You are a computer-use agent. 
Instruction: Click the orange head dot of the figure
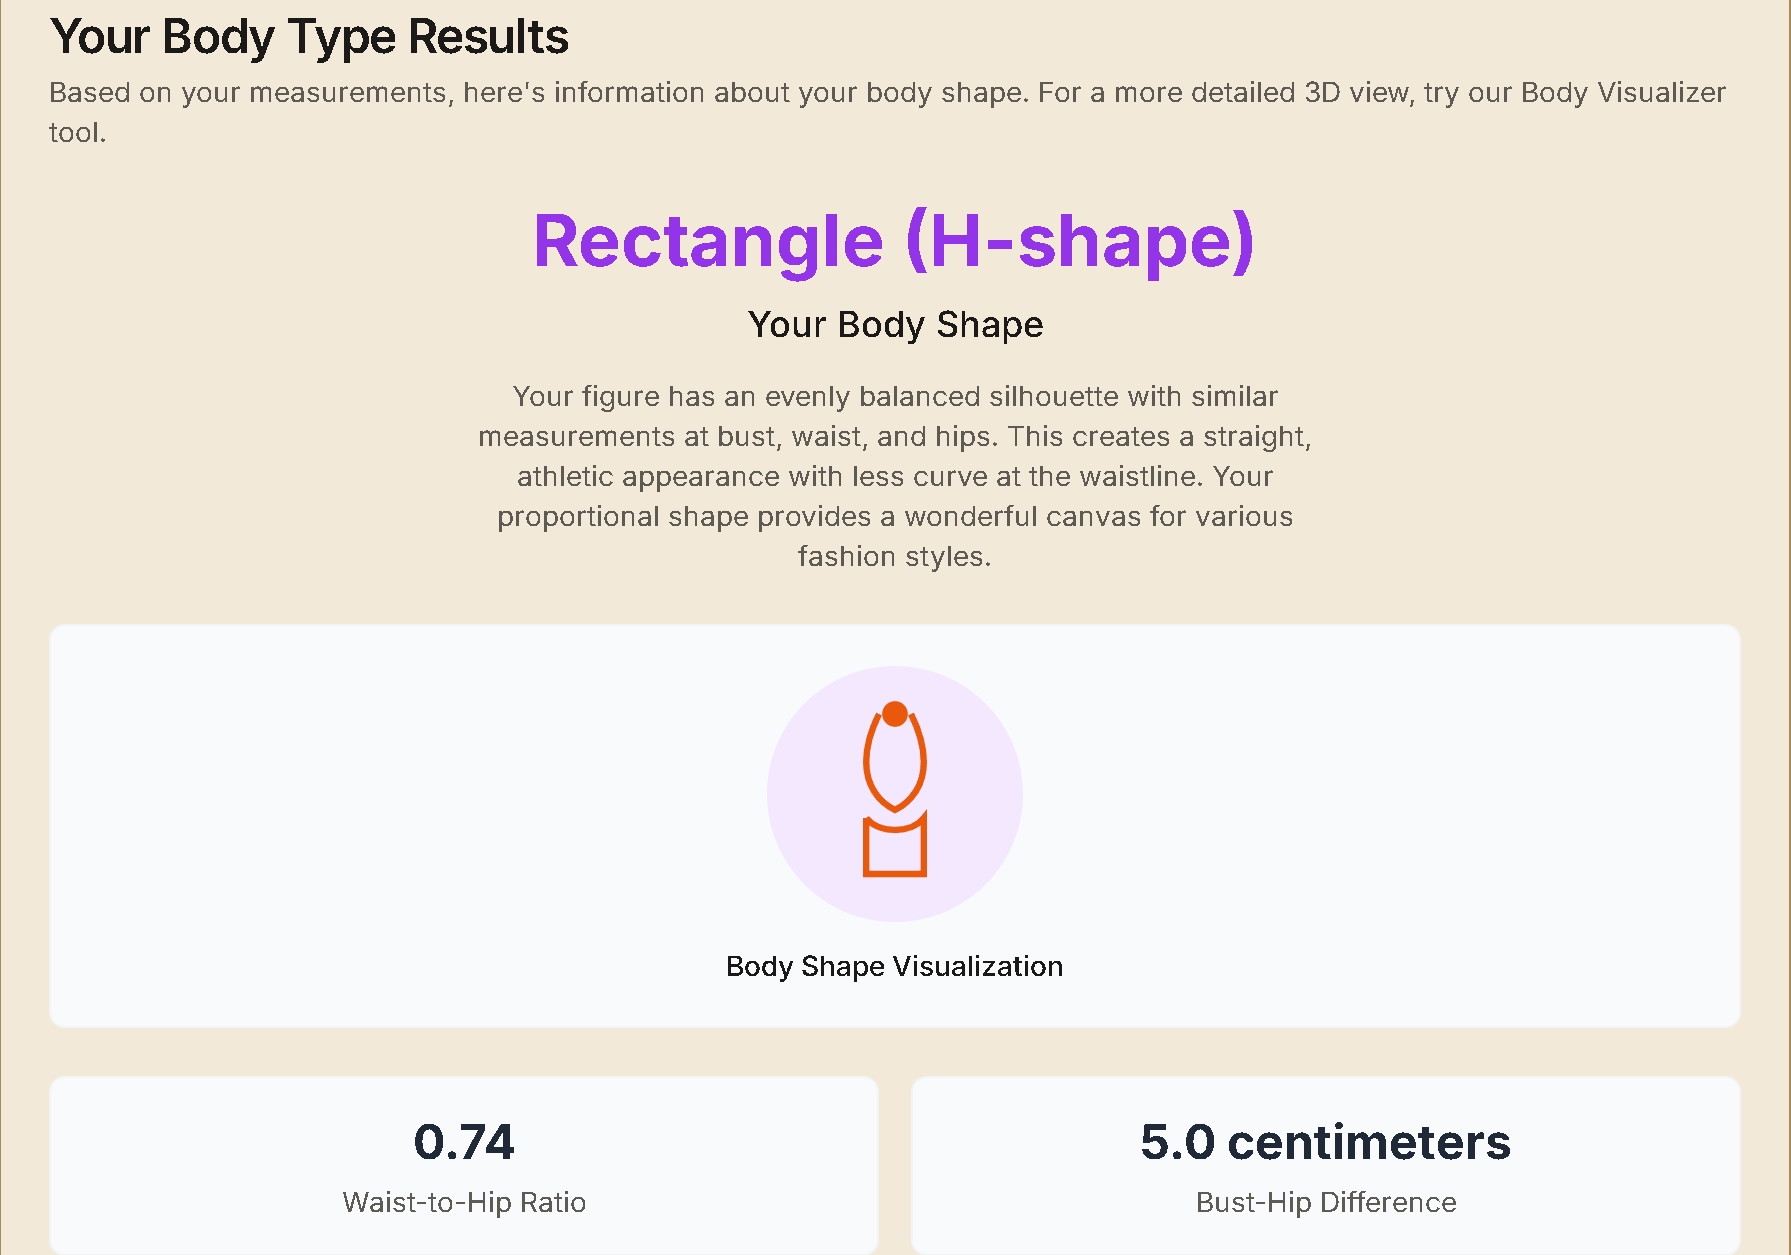(895, 714)
